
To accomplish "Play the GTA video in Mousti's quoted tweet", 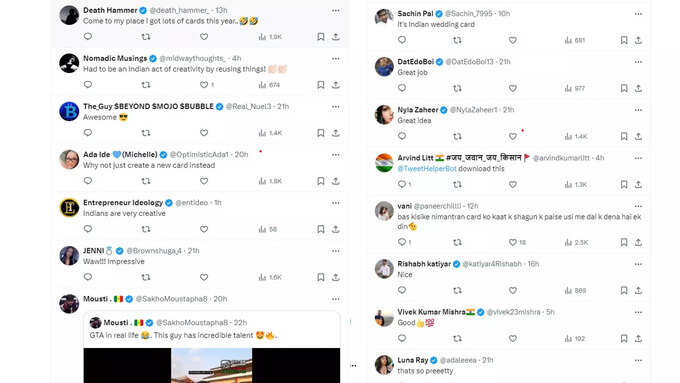I will pyautogui.click(x=212, y=365).
